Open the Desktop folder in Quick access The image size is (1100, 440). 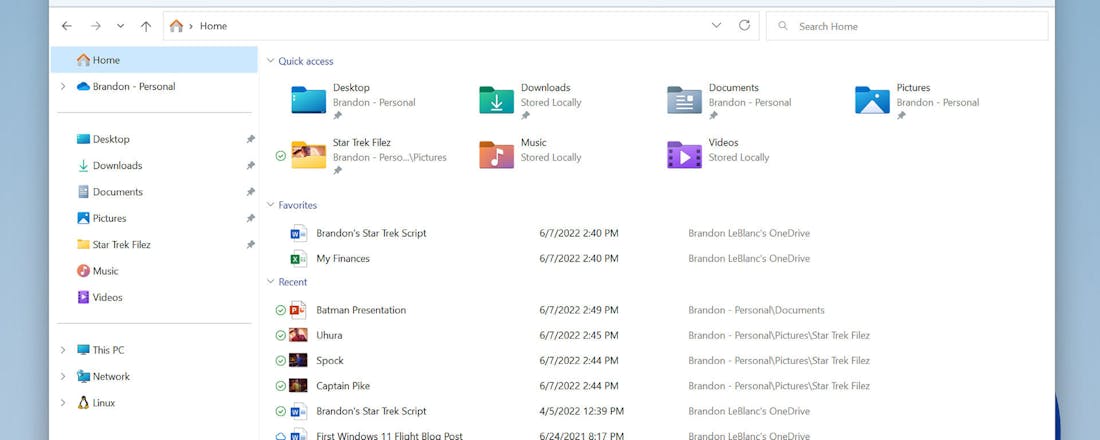coord(354,100)
